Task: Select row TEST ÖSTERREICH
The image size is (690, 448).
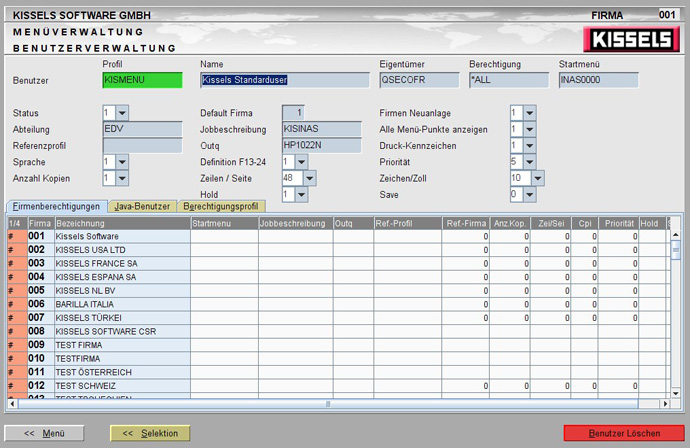Action: coord(338,372)
